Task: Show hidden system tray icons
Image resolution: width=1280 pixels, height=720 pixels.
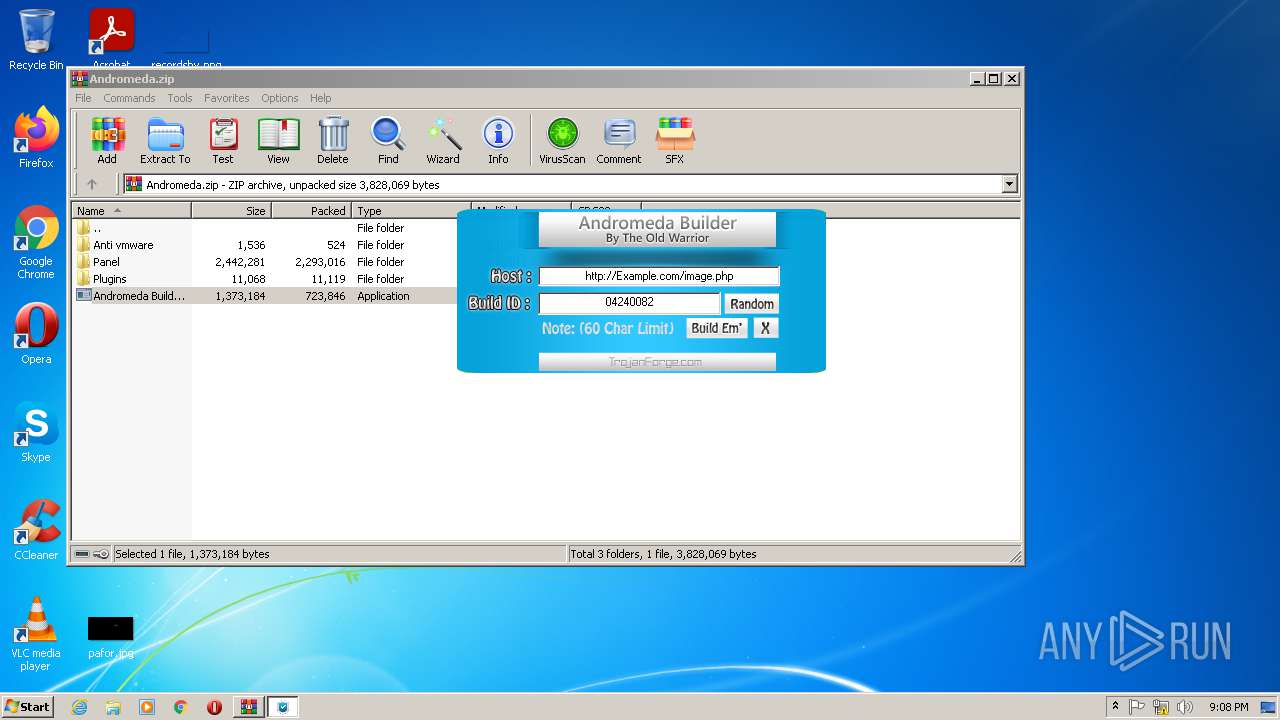Action: (1115, 707)
